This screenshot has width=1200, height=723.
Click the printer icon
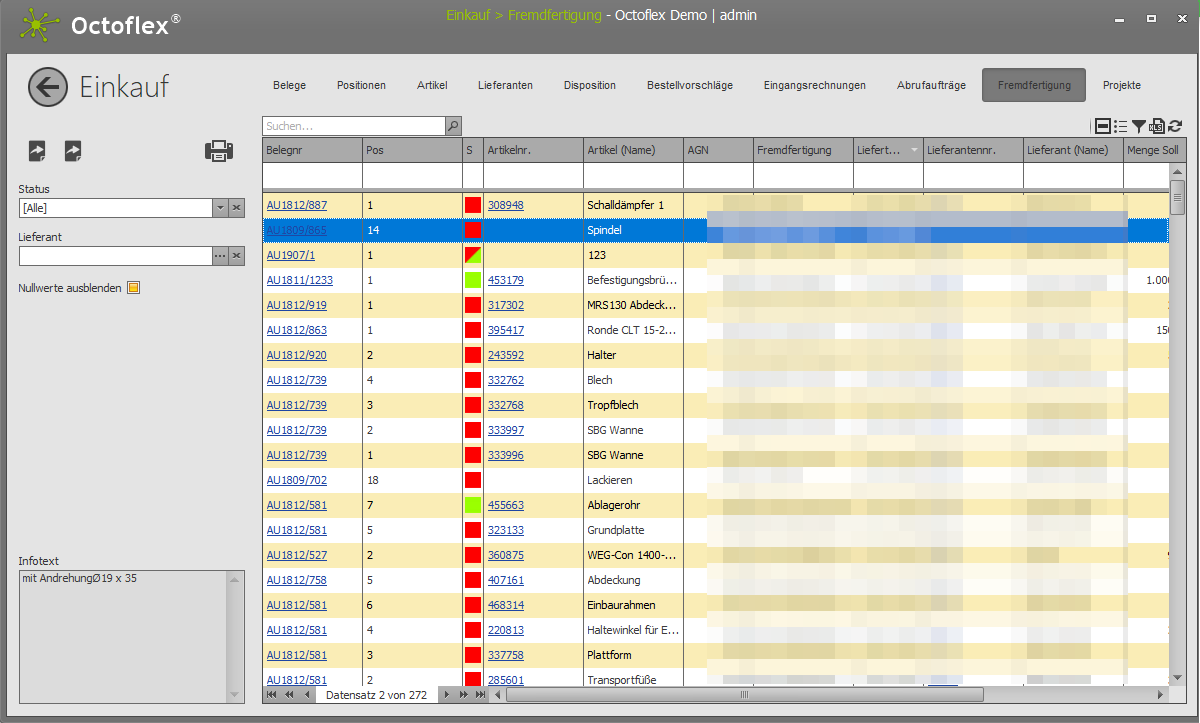tap(219, 151)
